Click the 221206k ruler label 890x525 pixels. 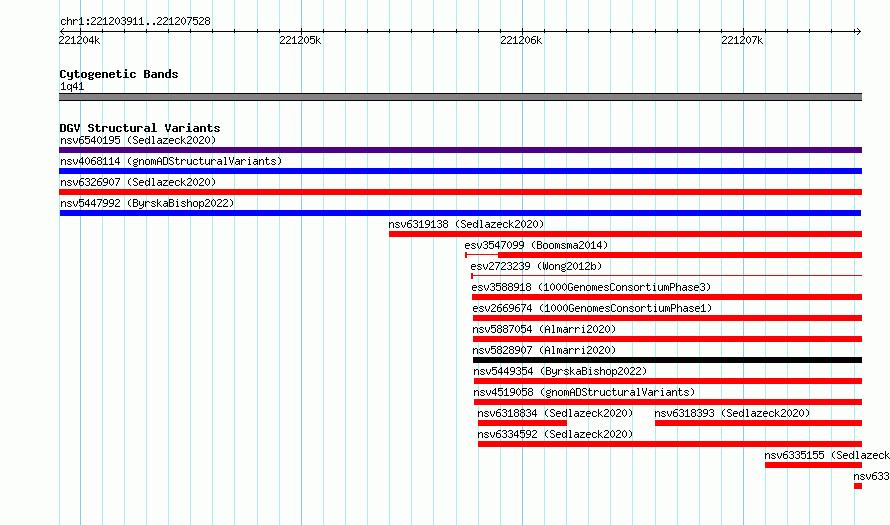[521, 40]
